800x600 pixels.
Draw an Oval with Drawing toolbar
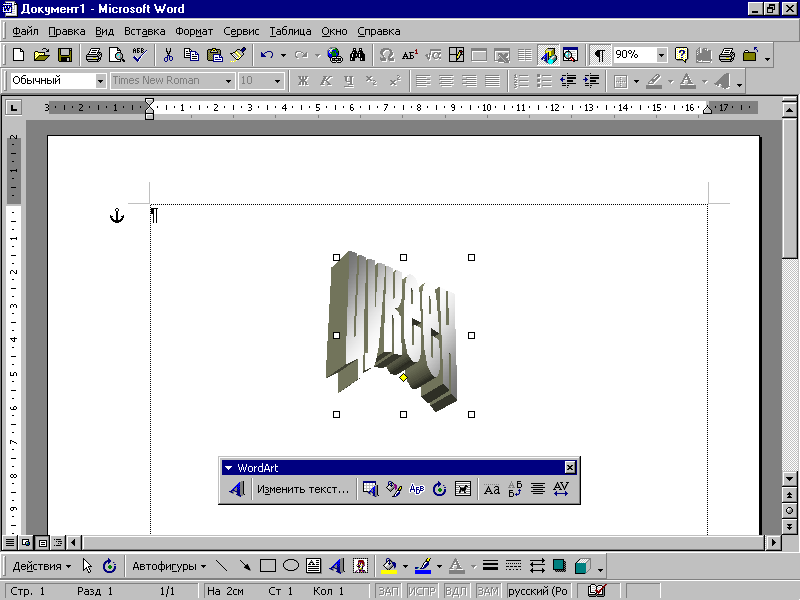(x=291, y=566)
